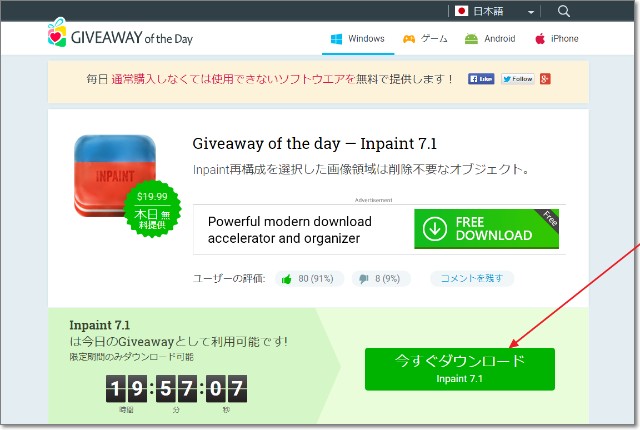The height and width of the screenshot is (430, 640).
Task: Give a thumbs-down rating 8 (9%)
Action: click(380, 279)
